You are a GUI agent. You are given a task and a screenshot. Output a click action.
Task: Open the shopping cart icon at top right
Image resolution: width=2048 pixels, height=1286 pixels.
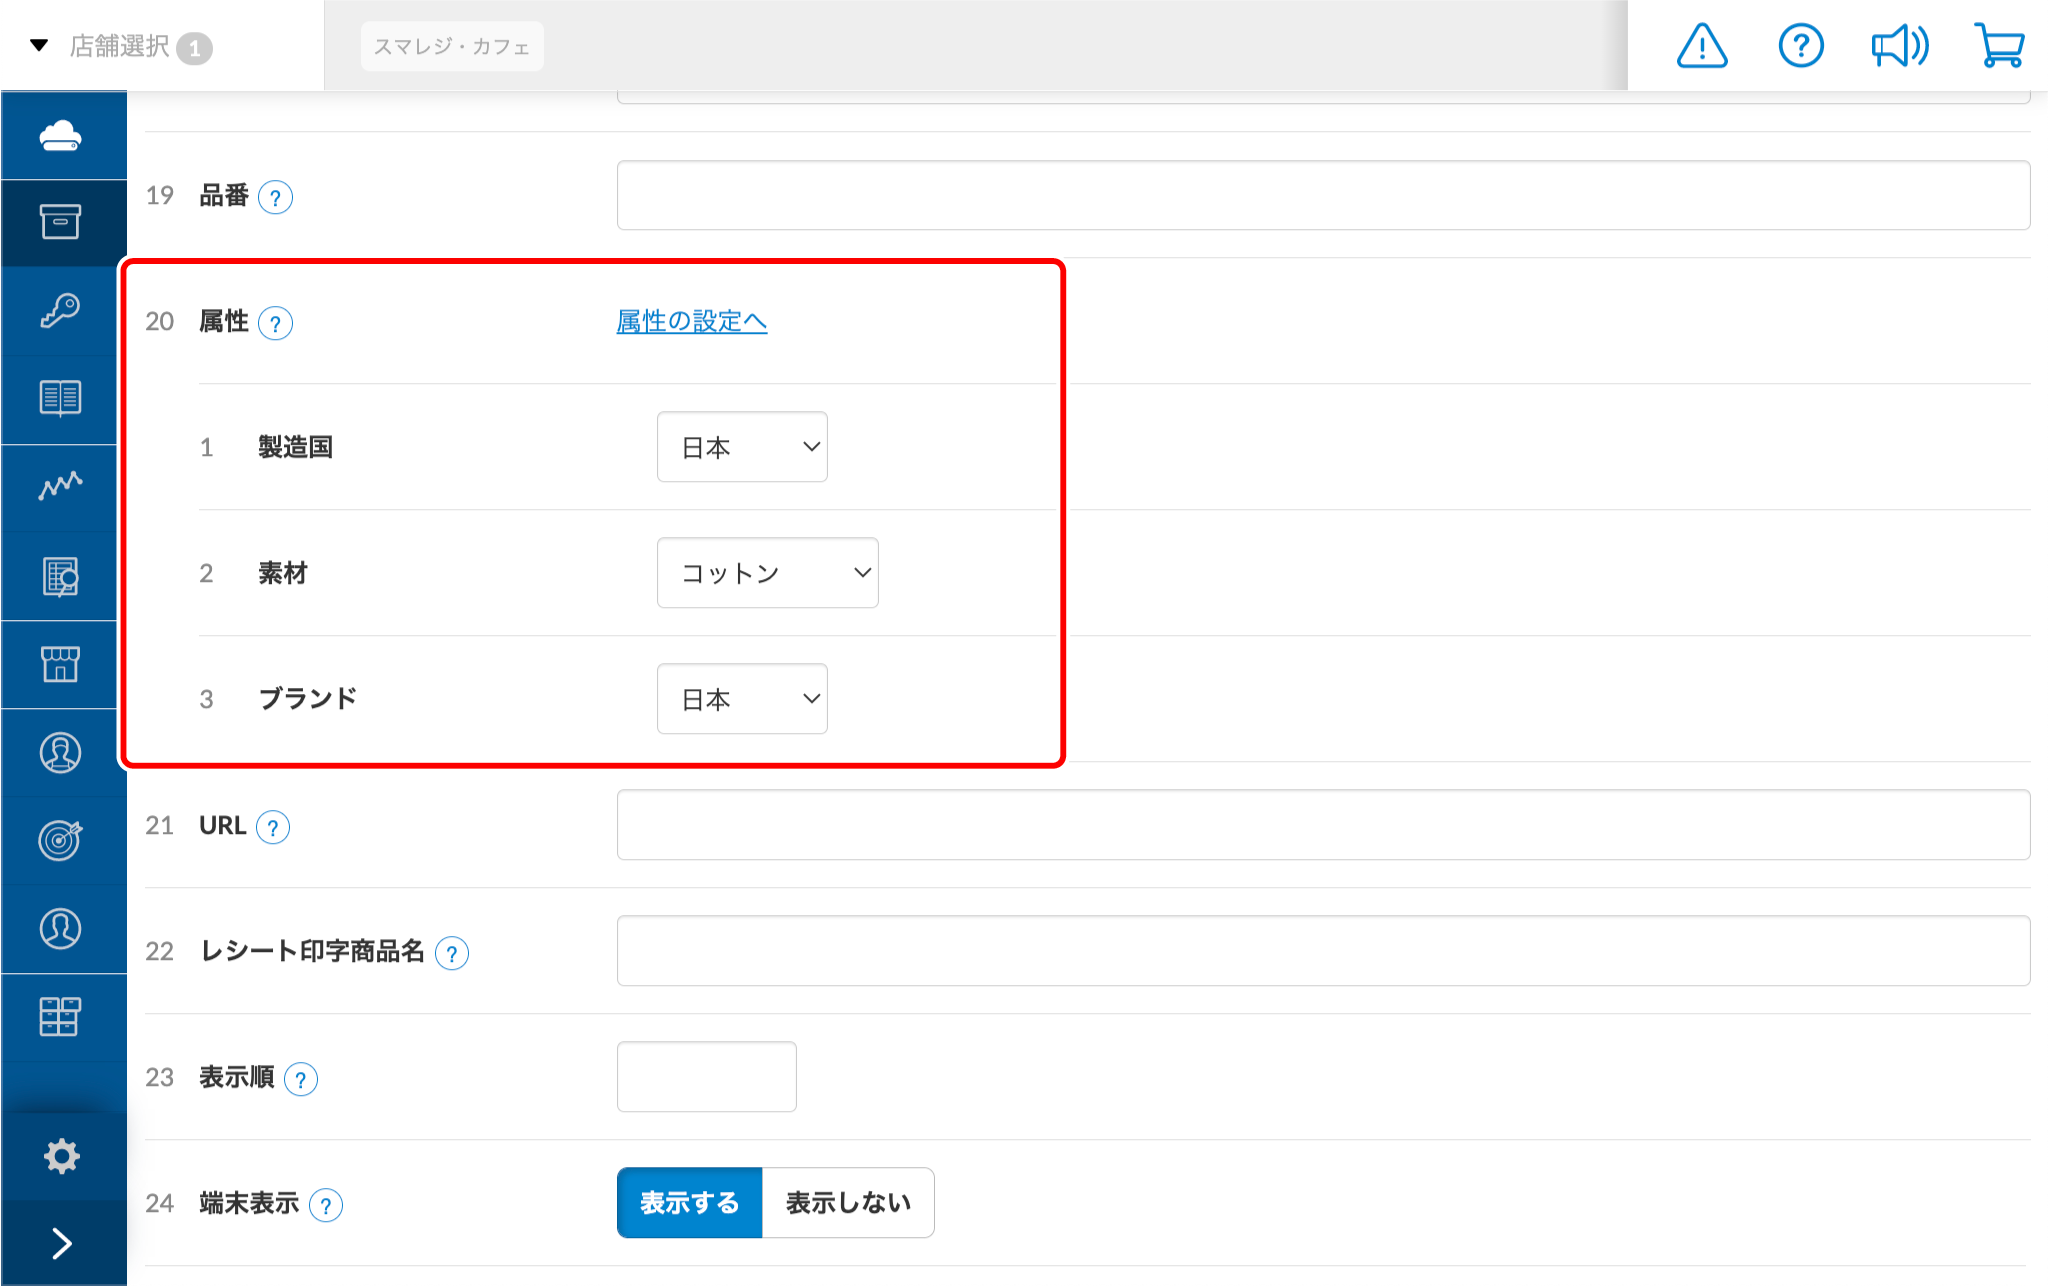[x=1998, y=45]
